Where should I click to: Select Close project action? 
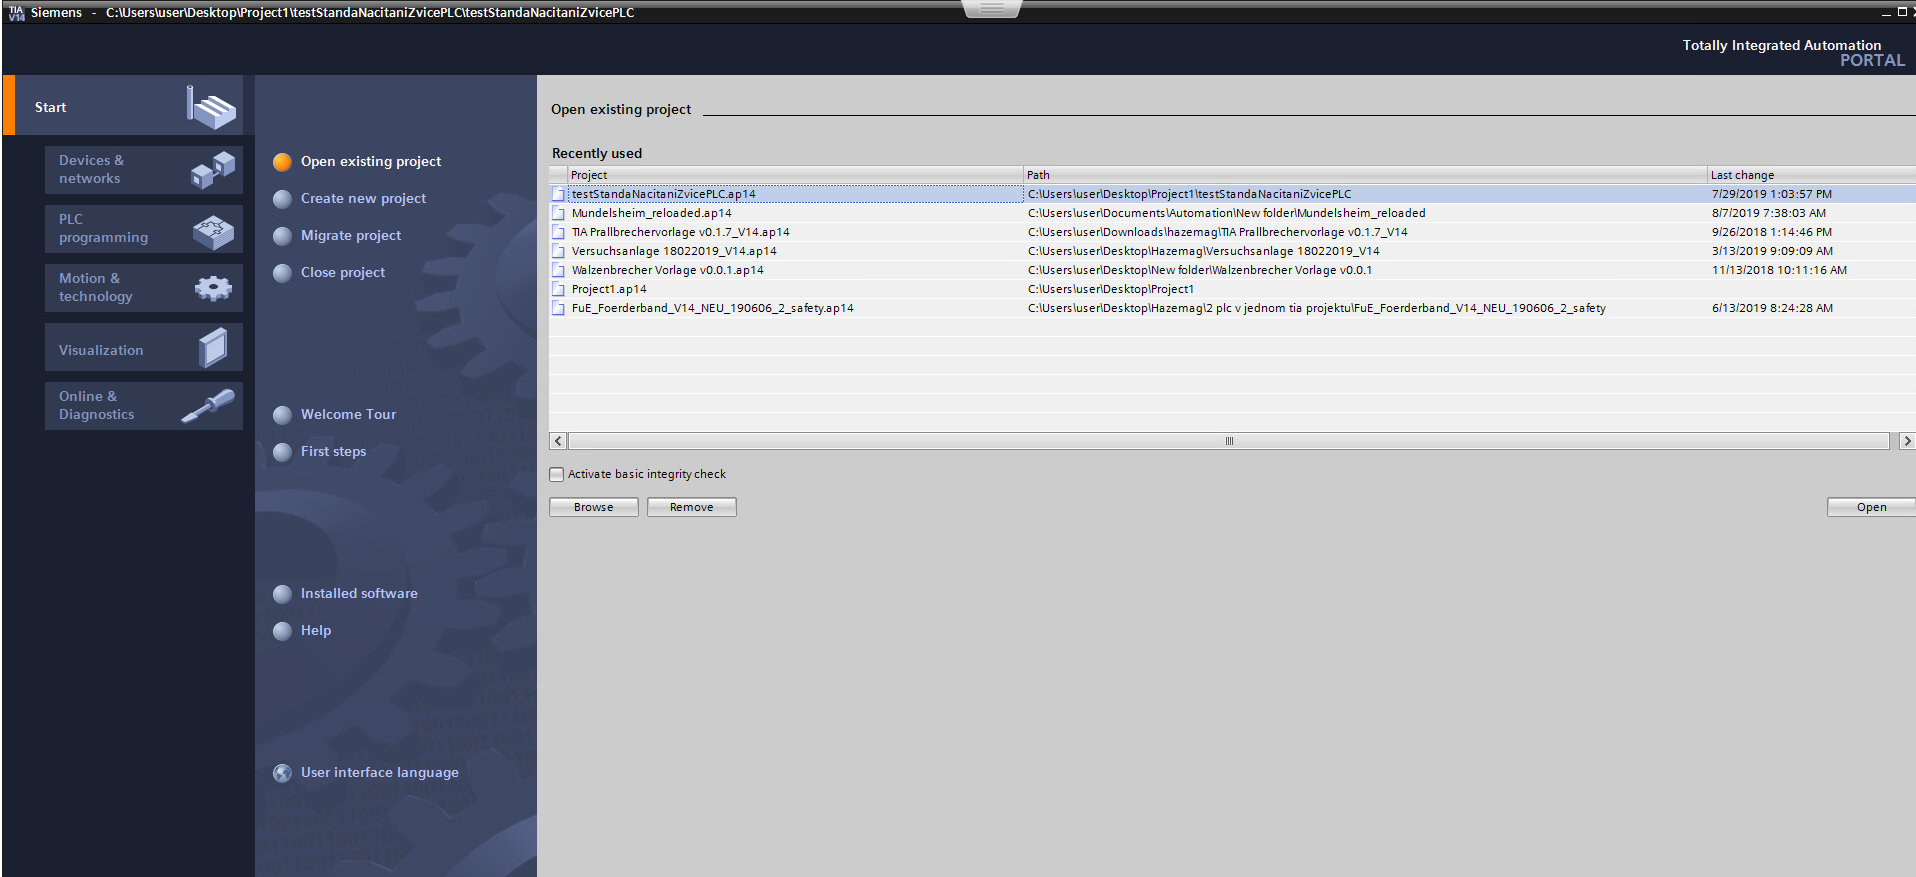point(343,273)
